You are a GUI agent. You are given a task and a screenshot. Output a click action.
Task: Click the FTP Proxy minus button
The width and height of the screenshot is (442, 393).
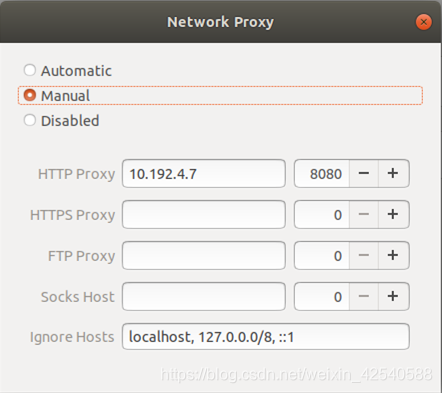click(364, 256)
